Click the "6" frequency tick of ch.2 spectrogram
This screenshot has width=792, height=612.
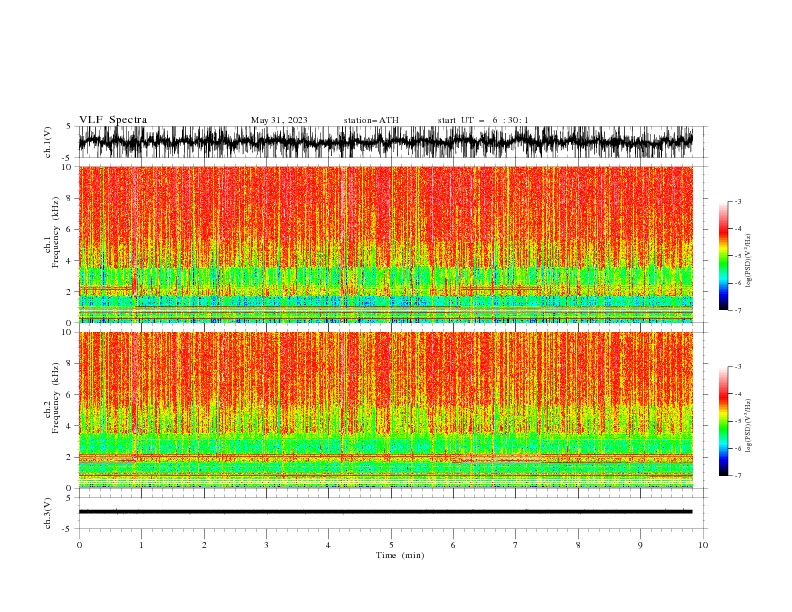click(69, 394)
